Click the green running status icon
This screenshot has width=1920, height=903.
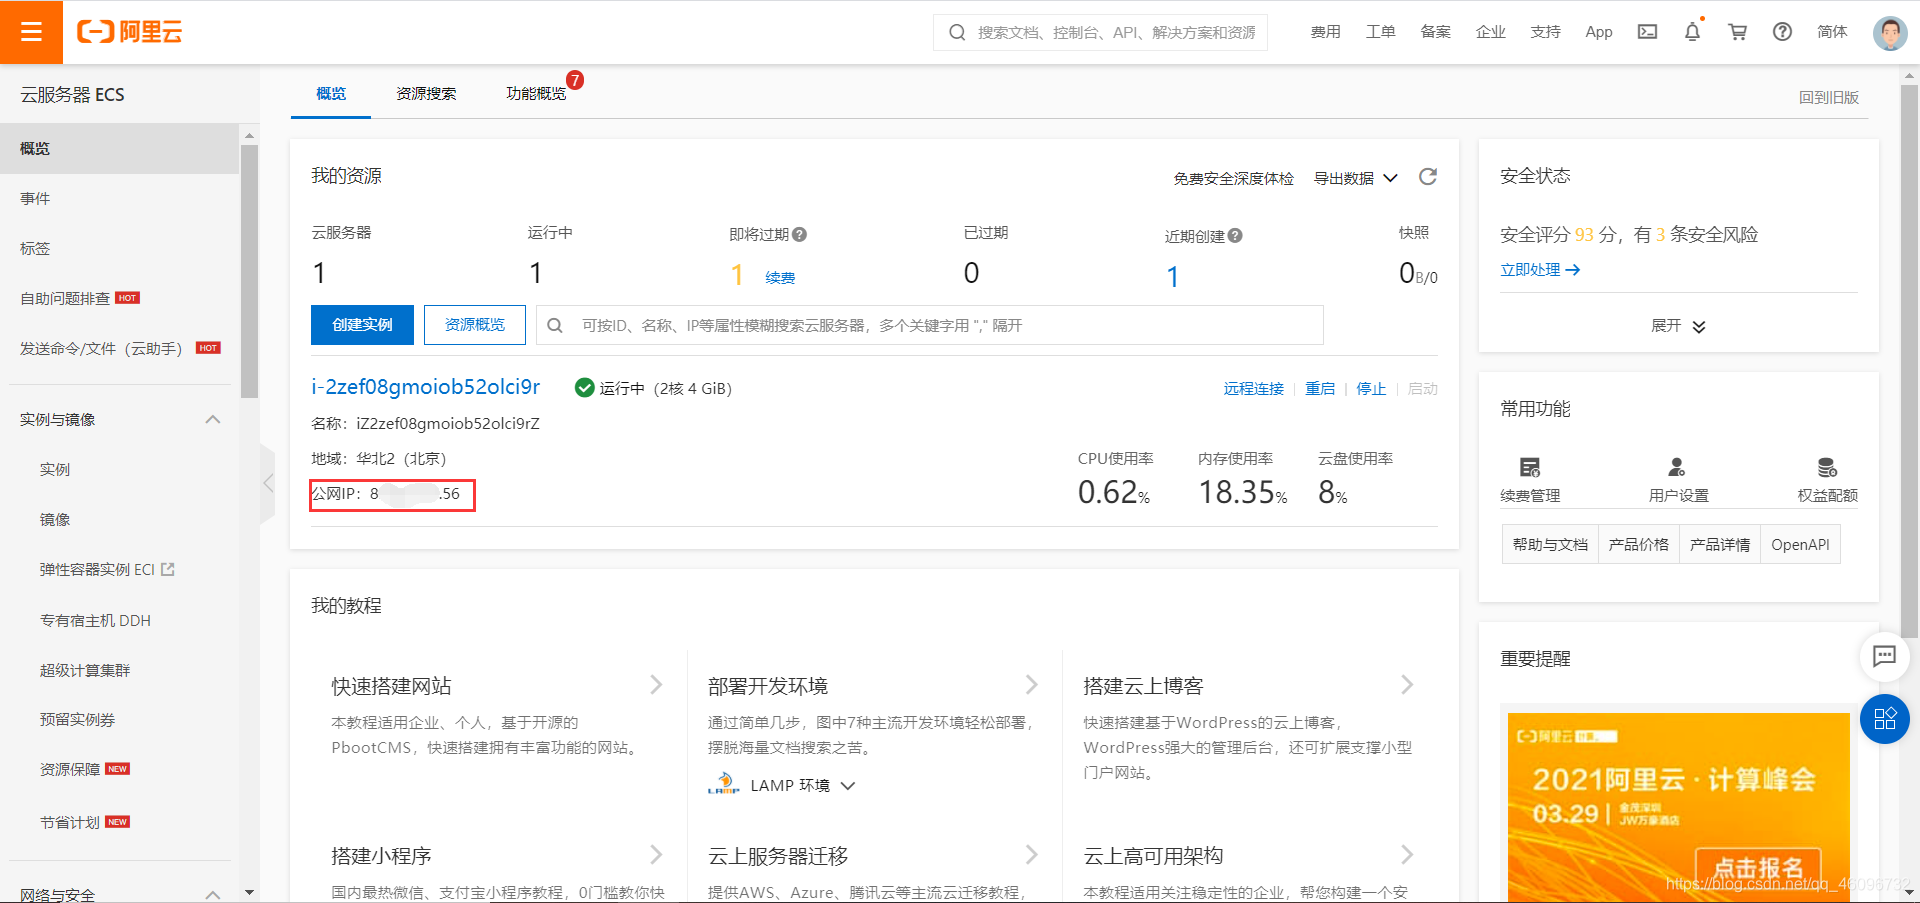pyautogui.click(x=585, y=388)
